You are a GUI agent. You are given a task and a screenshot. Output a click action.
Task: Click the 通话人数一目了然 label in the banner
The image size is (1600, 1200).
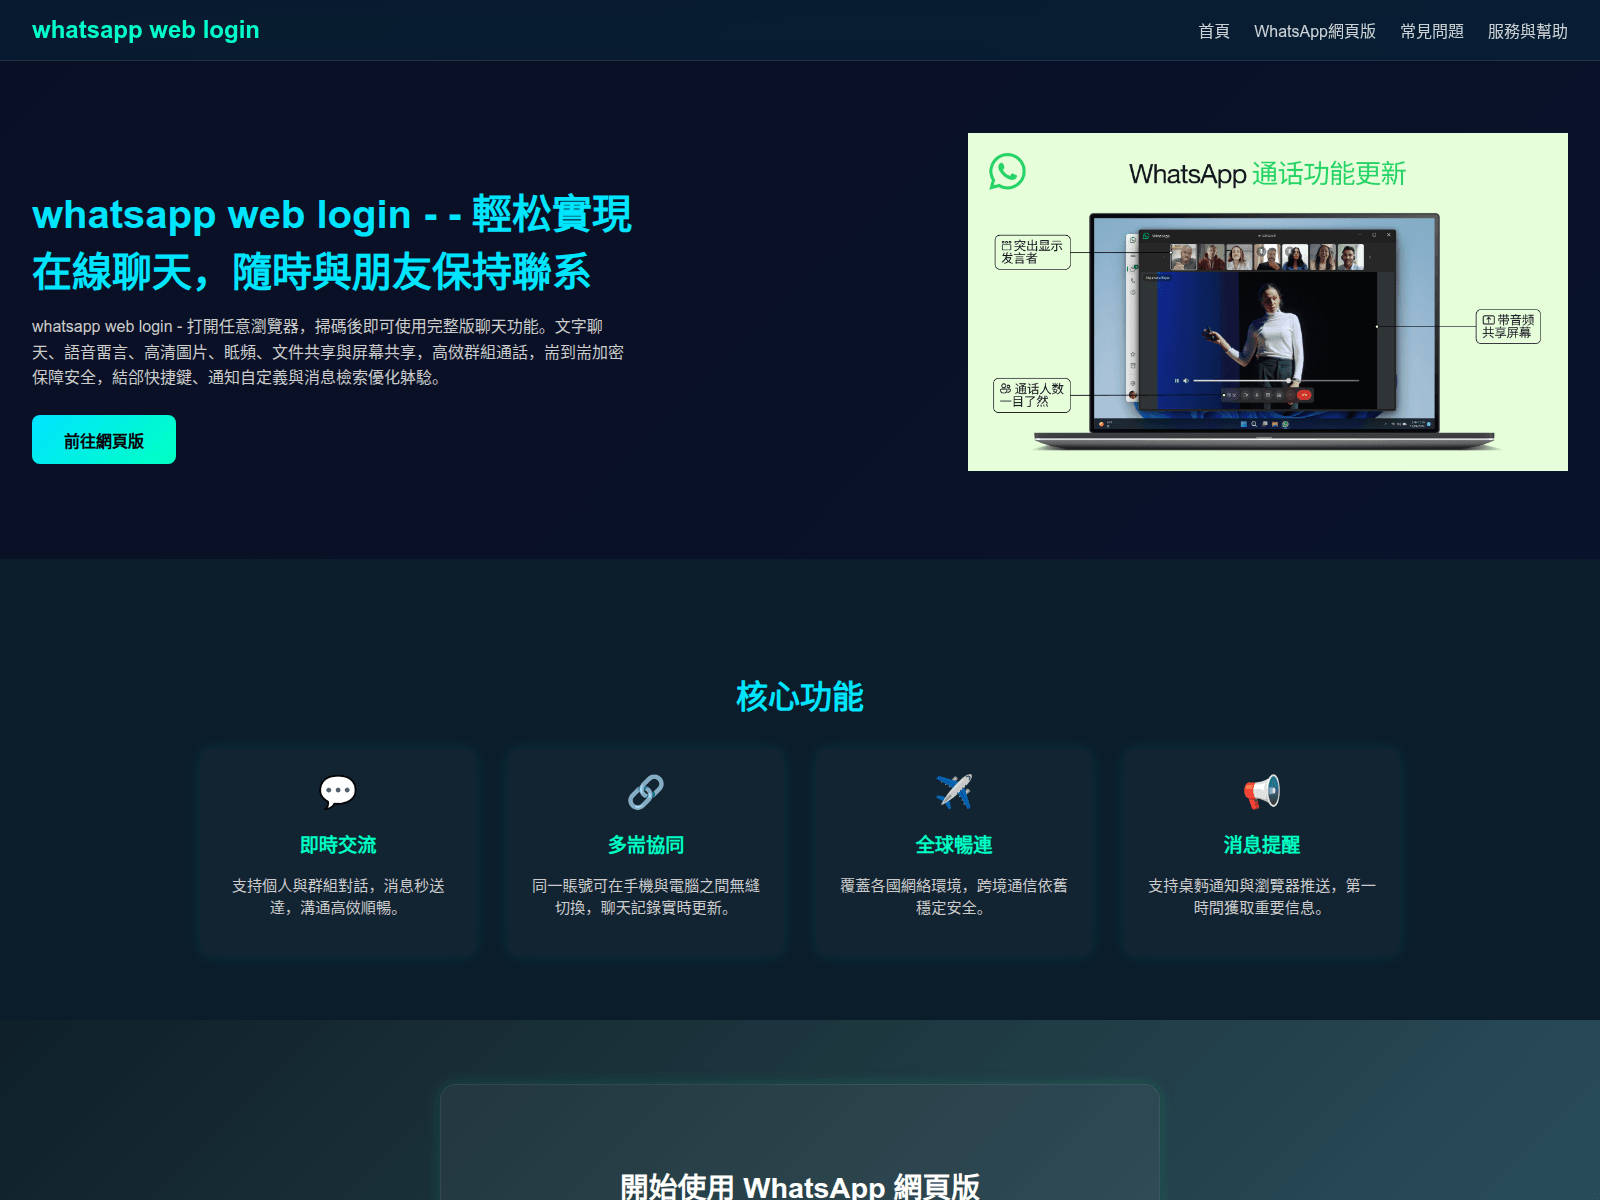1032,395
